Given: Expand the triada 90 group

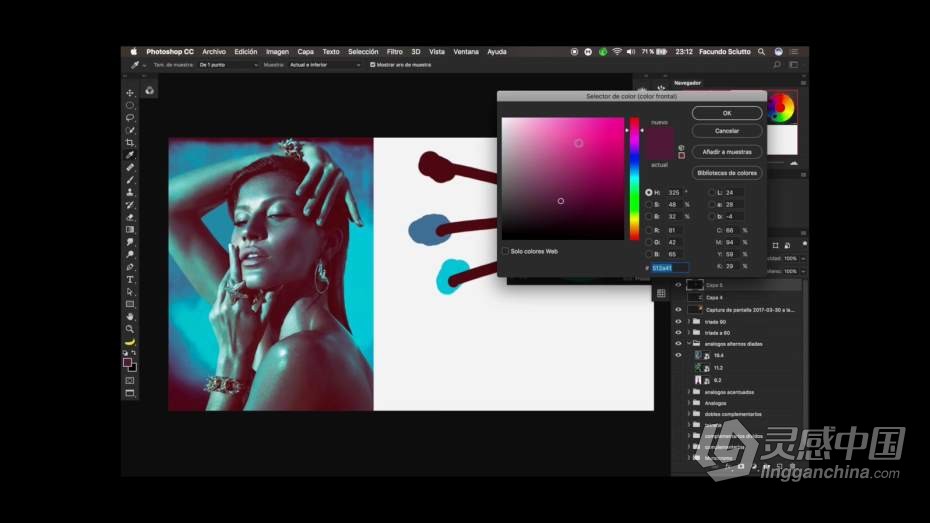Looking at the screenshot, I should click(689, 322).
